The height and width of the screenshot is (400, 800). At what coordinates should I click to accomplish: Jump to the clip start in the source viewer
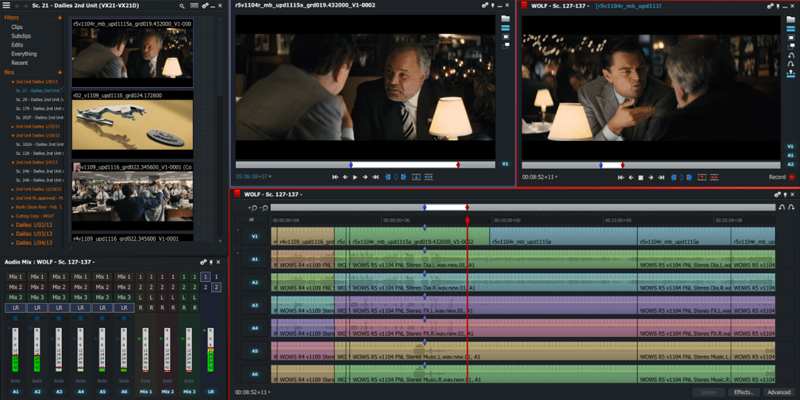[x=333, y=177]
